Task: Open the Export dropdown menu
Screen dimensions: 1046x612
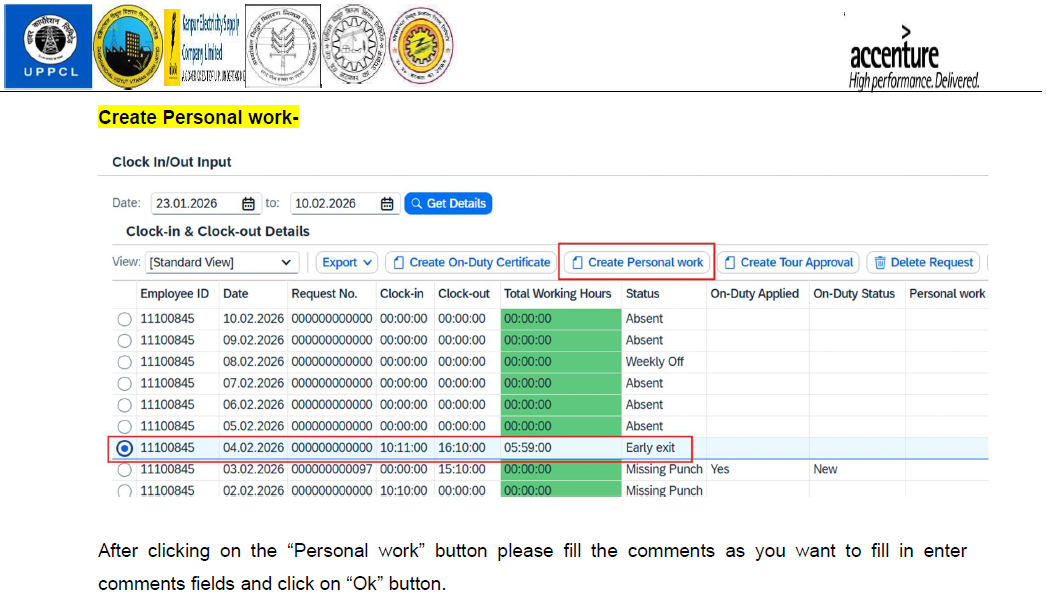Action: pos(347,263)
